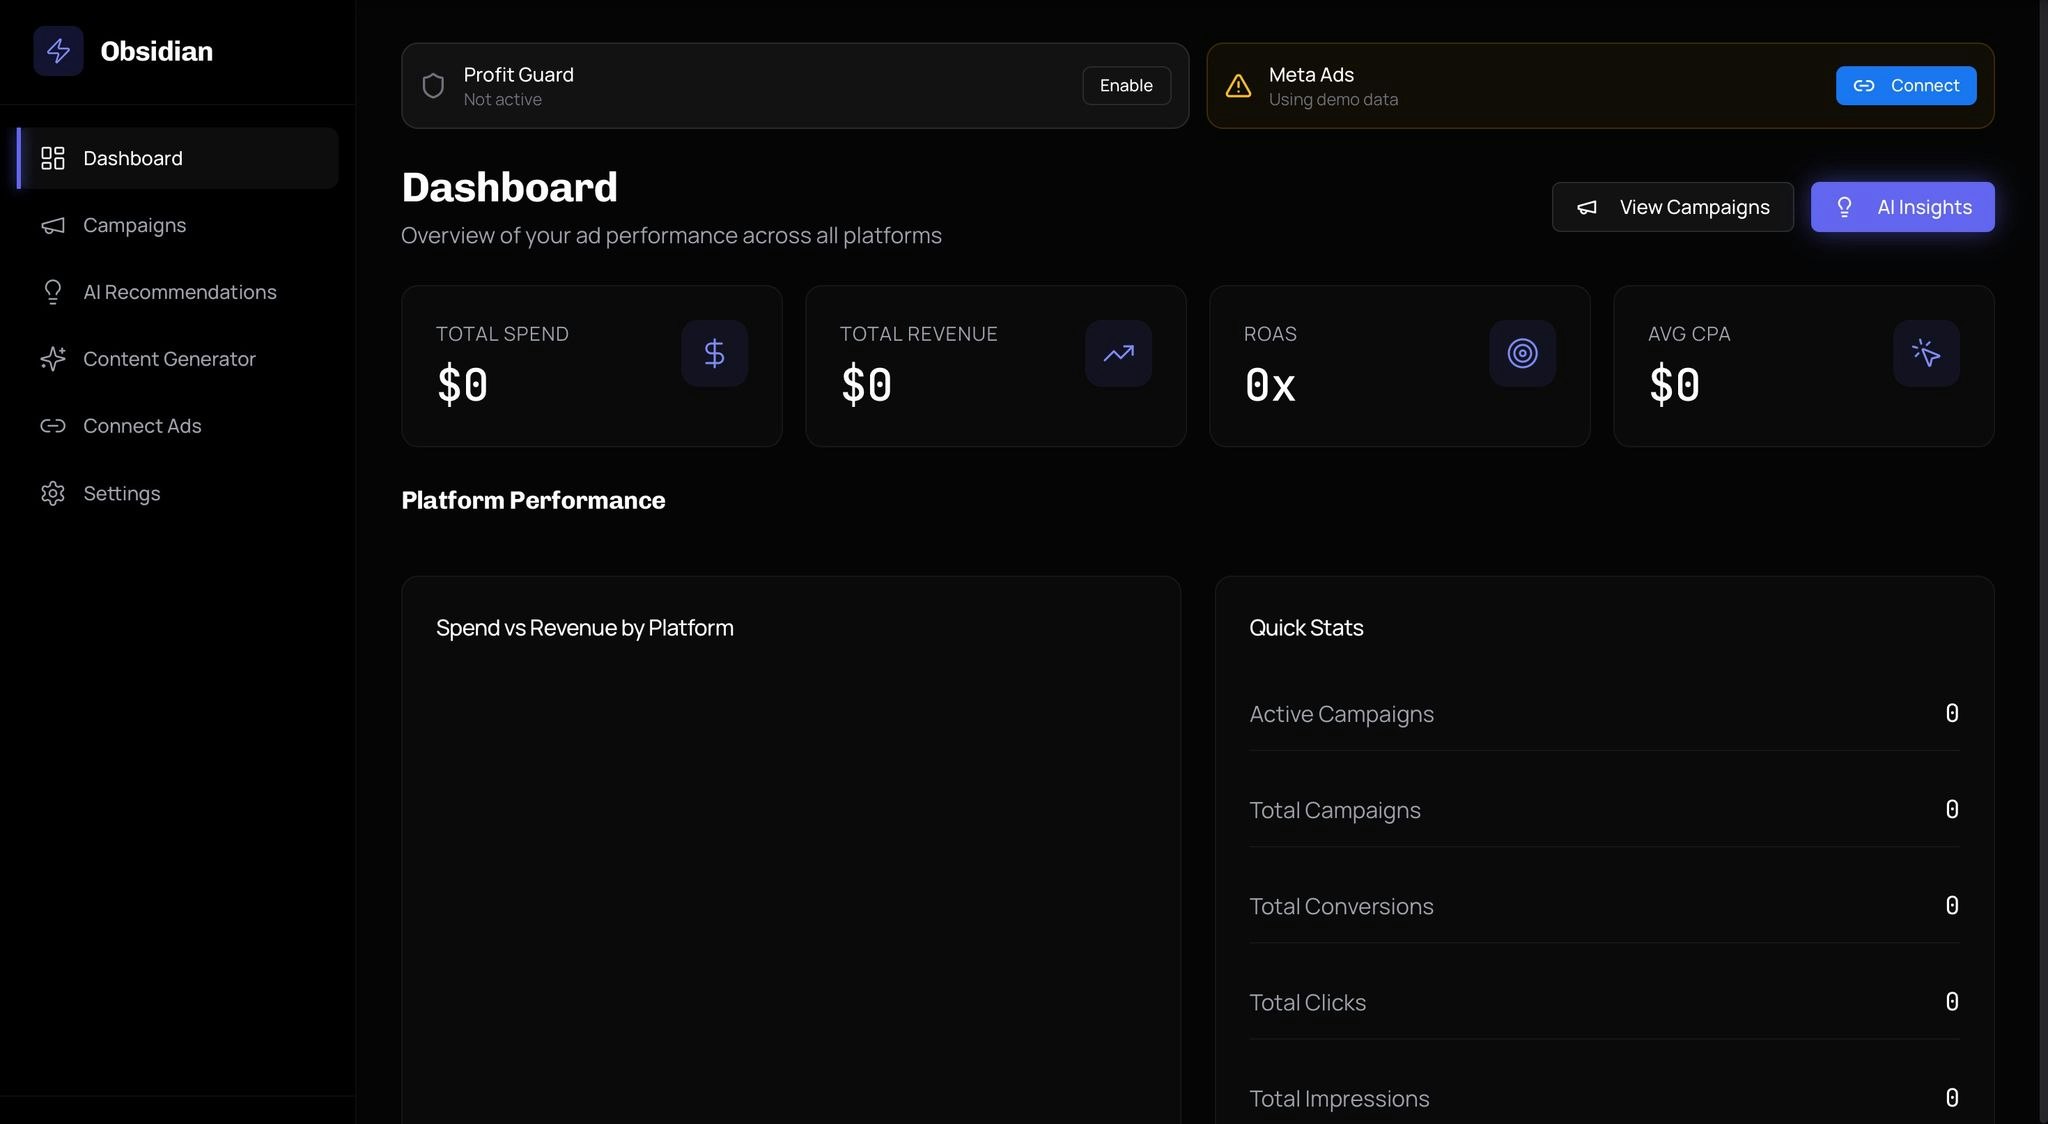Click the Settings gear icon in sidebar
This screenshot has width=2048, height=1124.
(53, 493)
